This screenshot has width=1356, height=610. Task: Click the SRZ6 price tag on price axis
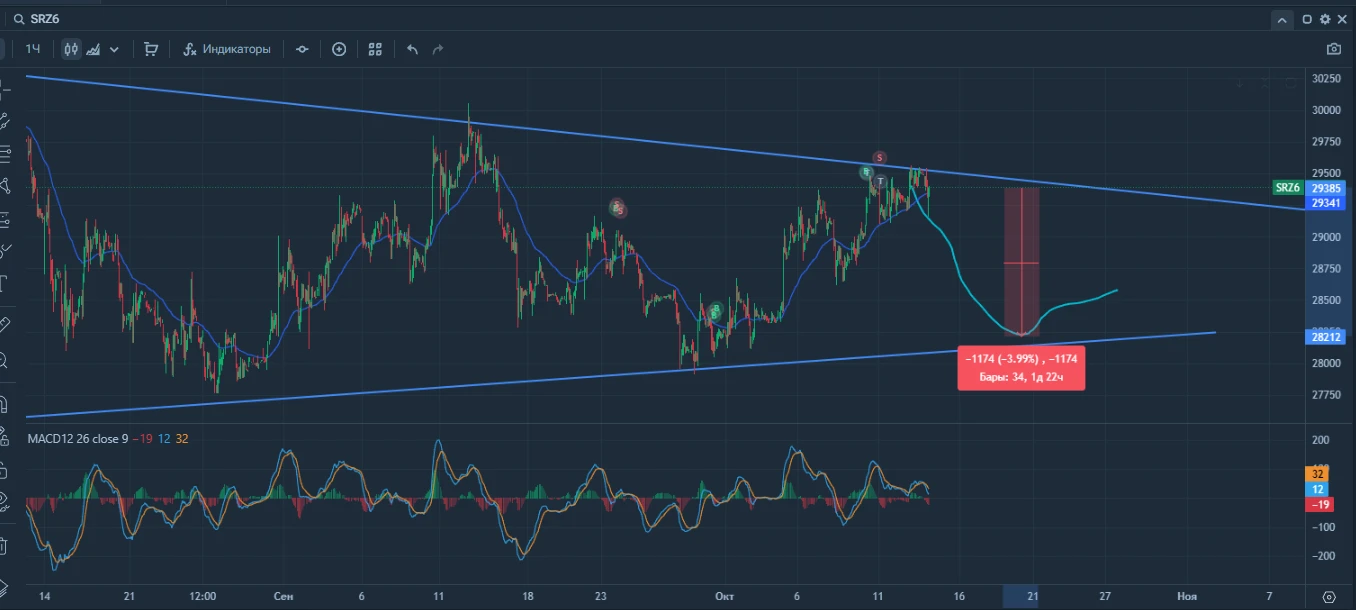pos(1287,188)
